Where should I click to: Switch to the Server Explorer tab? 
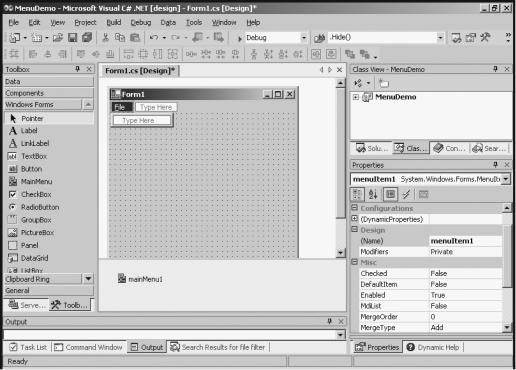27,305
